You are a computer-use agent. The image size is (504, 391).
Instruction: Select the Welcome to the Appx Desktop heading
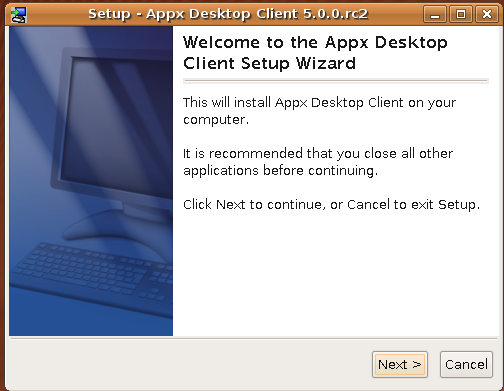click(x=315, y=43)
